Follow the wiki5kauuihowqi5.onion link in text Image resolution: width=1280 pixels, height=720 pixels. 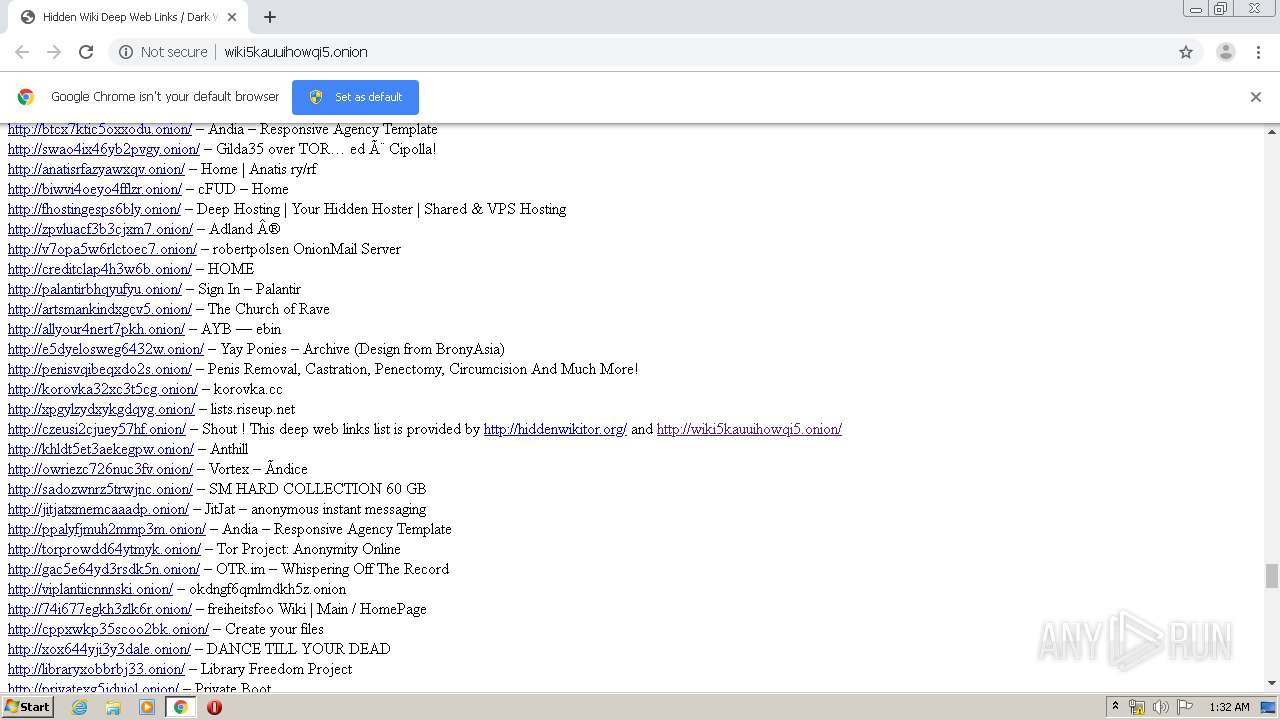[x=749, y=429]
